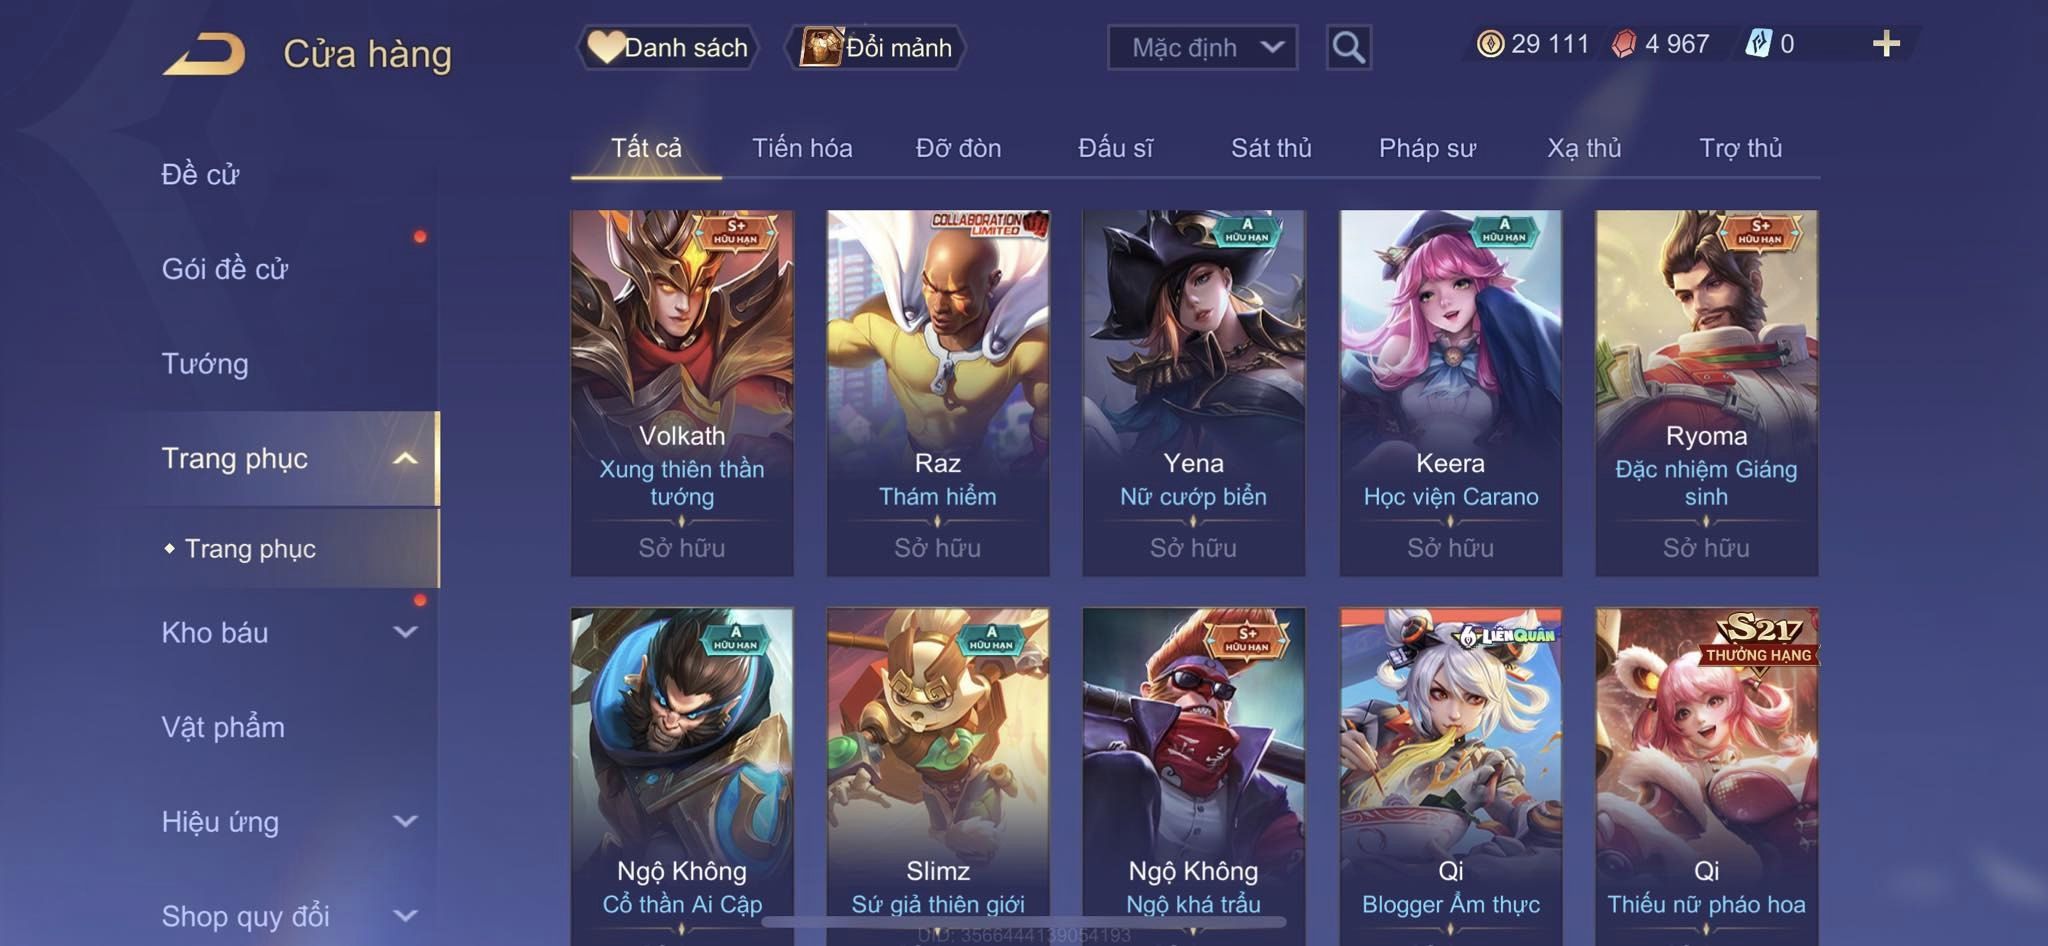
Task: Click the blue voucher currency icon
Action: [x=1758, y=44]
